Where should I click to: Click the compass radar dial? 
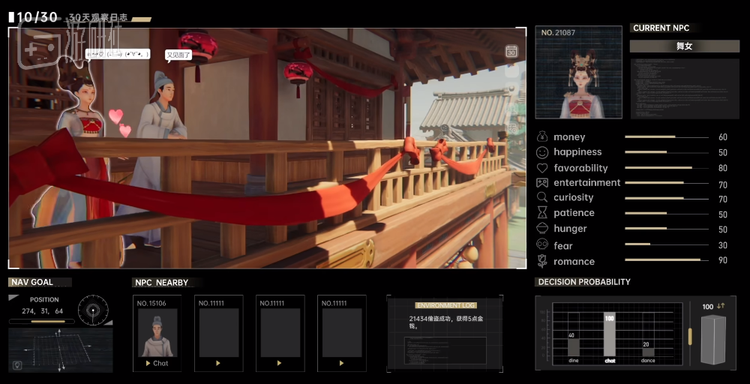93,310
